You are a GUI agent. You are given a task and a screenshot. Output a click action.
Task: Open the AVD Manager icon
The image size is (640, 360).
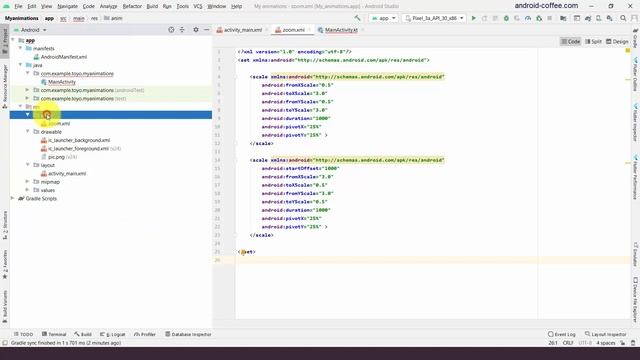point(598,18)
